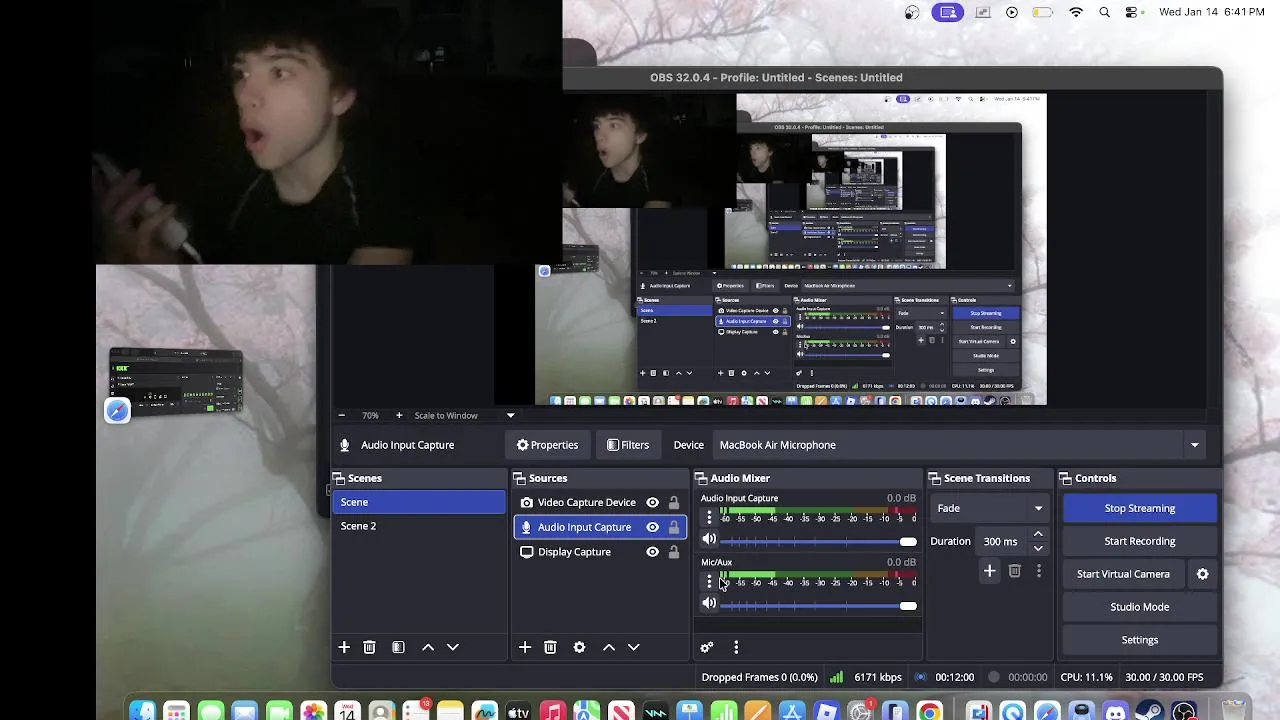Viewport: 1280px width, 720px height.
Task: Open OBS Settings button
Action: pyautogui.click(x=1140, y=640)
